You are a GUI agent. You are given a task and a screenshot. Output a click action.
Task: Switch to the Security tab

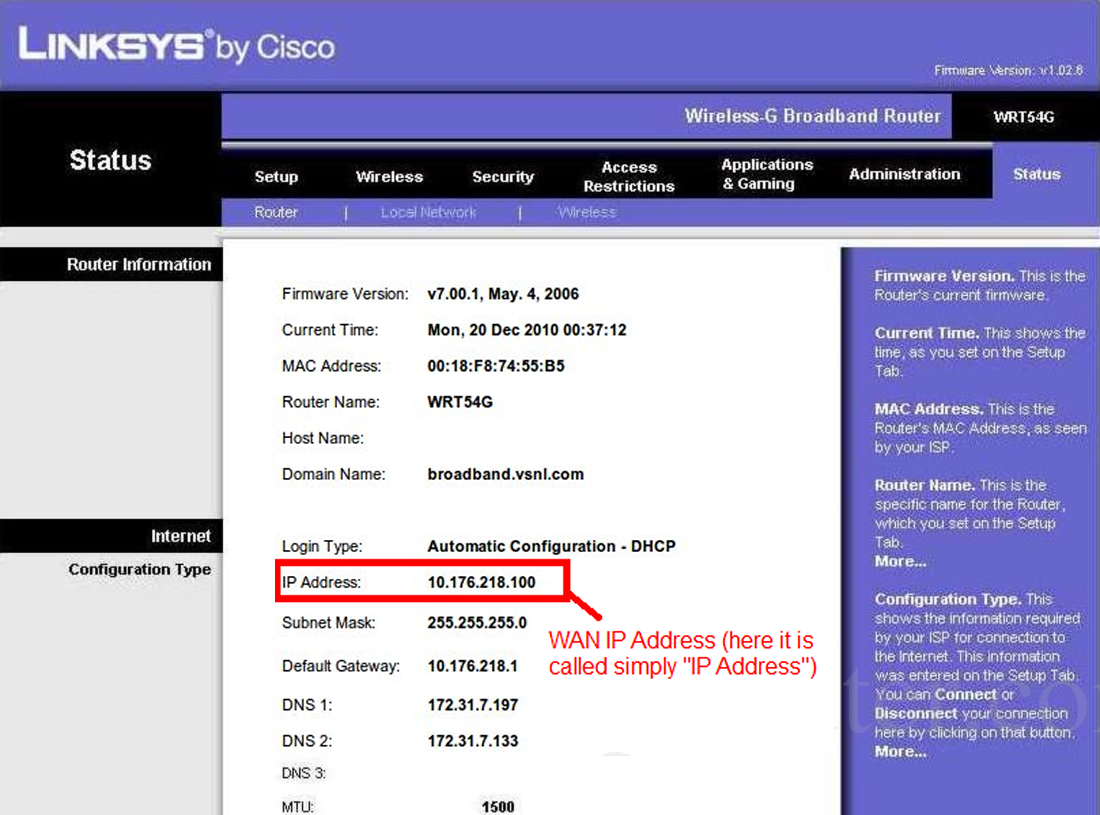pos(503,177)
